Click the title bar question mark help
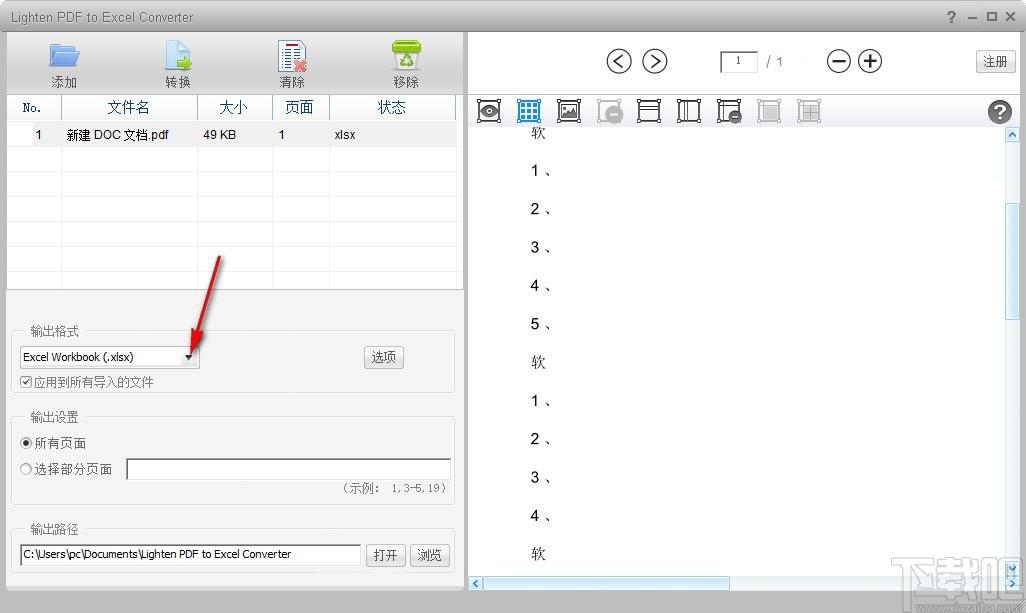1026x613 pixels. click(951, 17)
